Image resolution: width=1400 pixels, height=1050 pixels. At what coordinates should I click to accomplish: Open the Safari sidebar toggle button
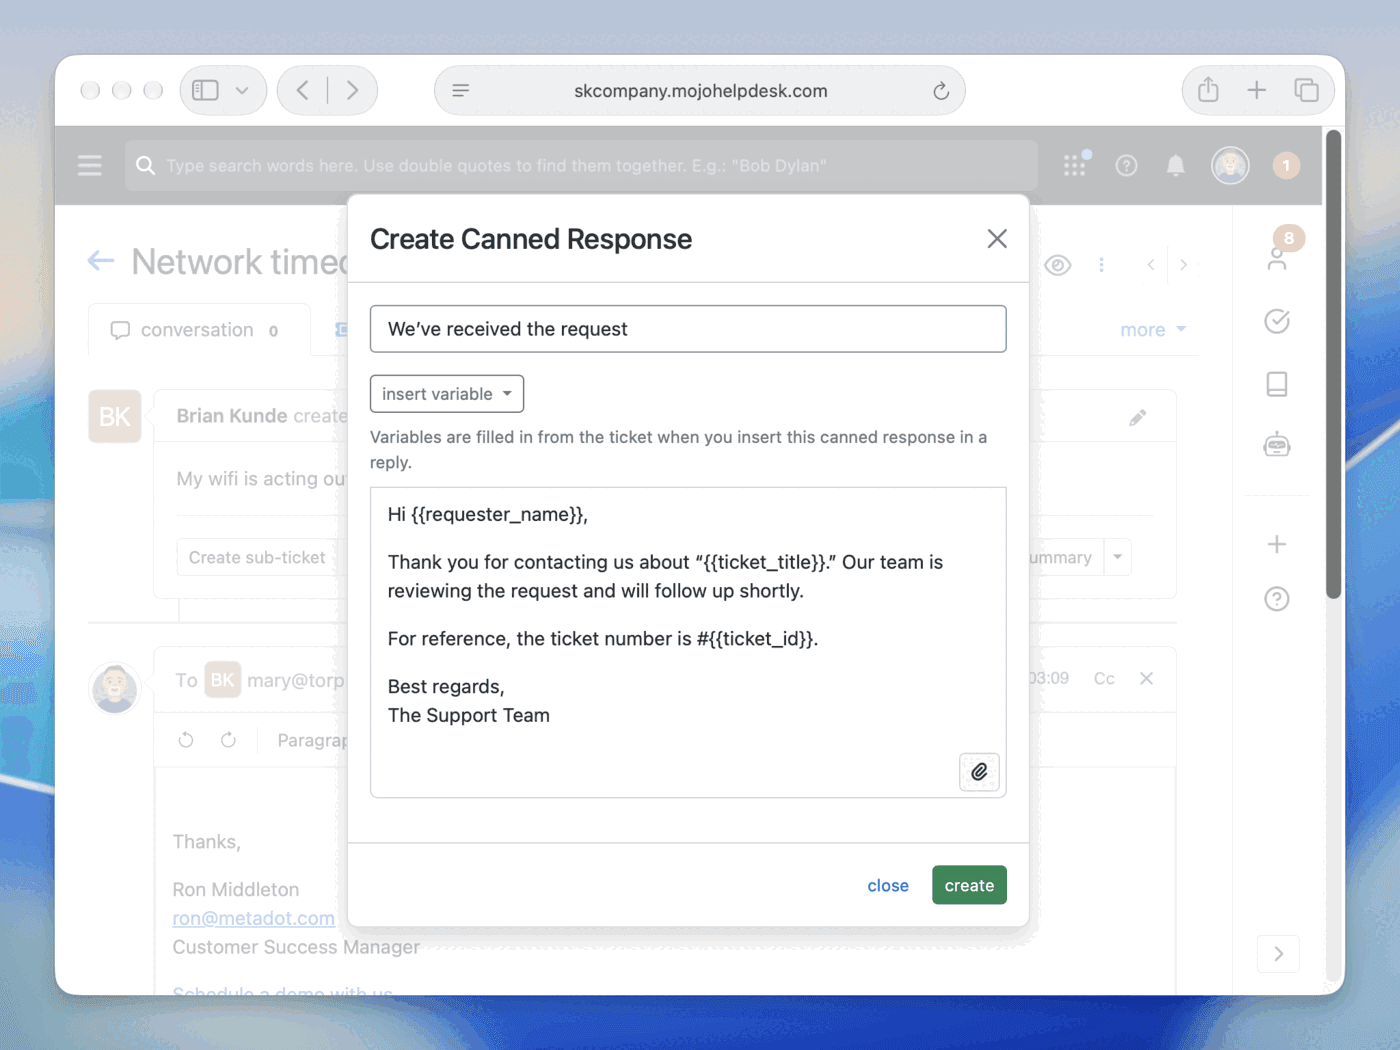pos(206,90)
